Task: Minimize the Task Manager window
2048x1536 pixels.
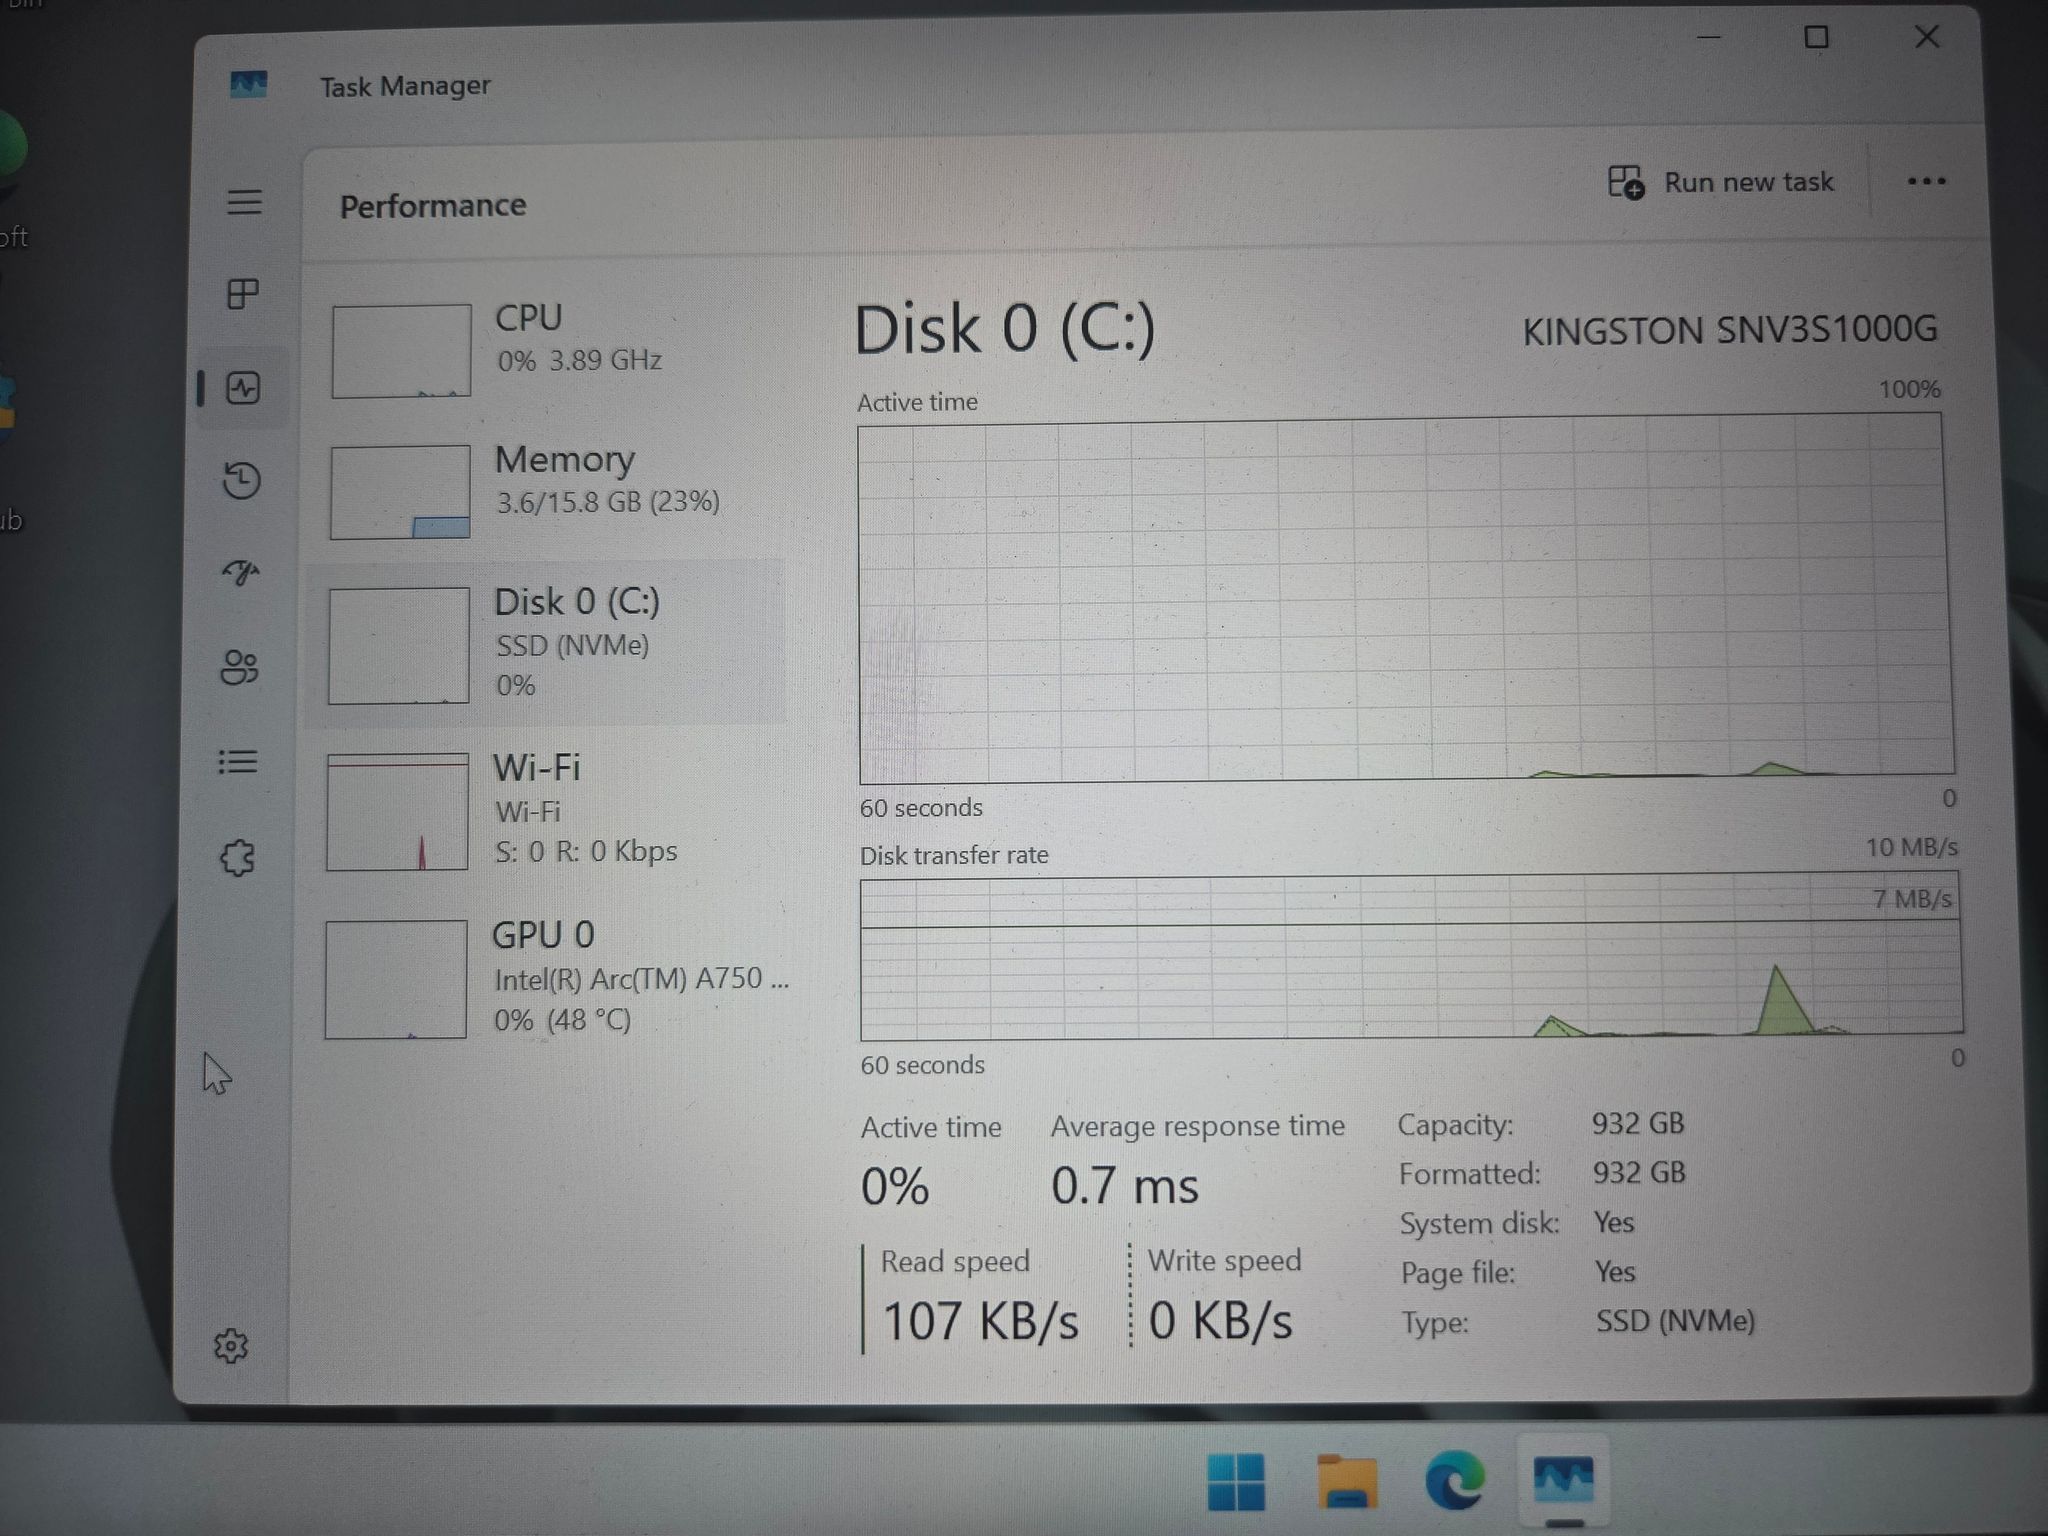Action: [1709, 38]
